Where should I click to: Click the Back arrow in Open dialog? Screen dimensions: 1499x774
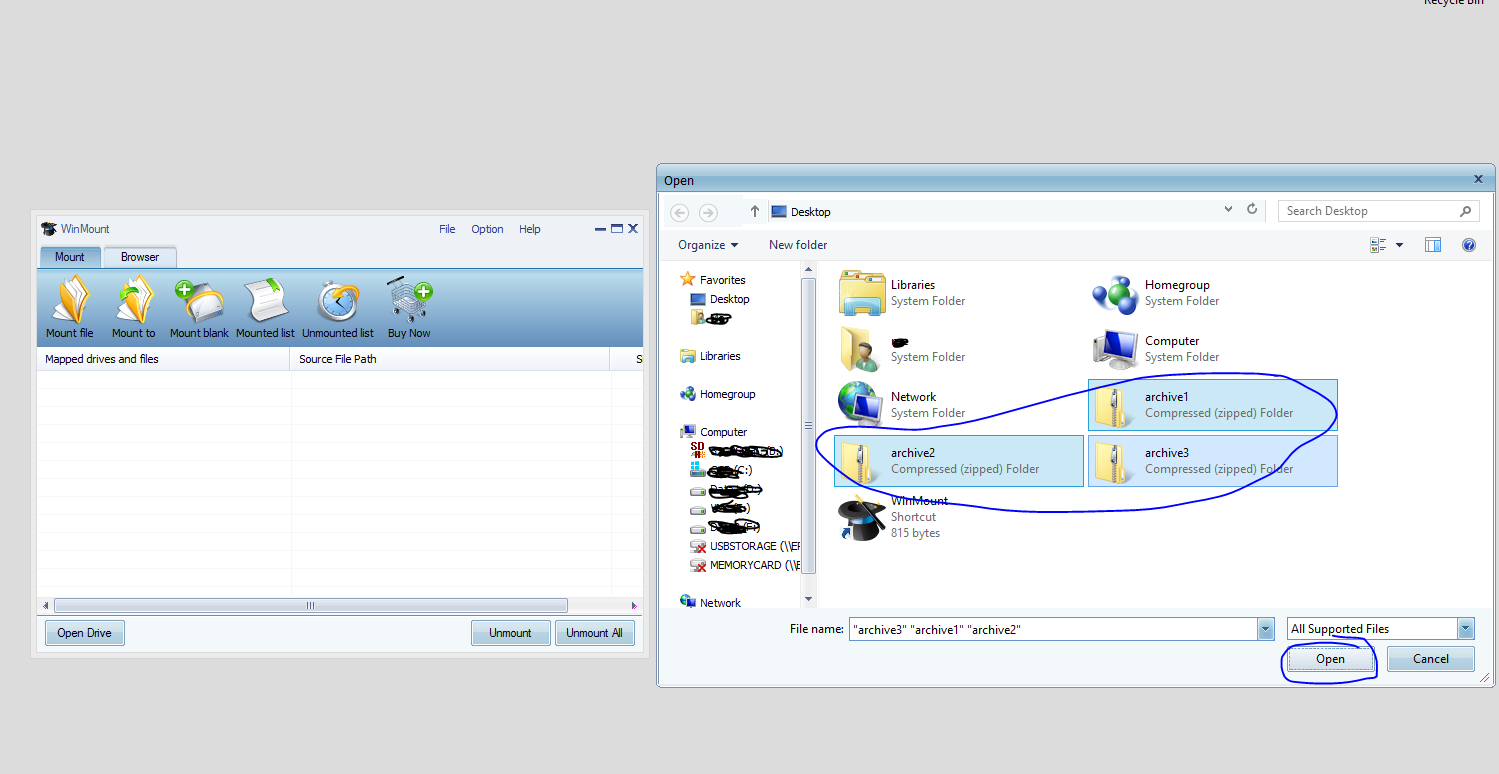coord(680,212)
